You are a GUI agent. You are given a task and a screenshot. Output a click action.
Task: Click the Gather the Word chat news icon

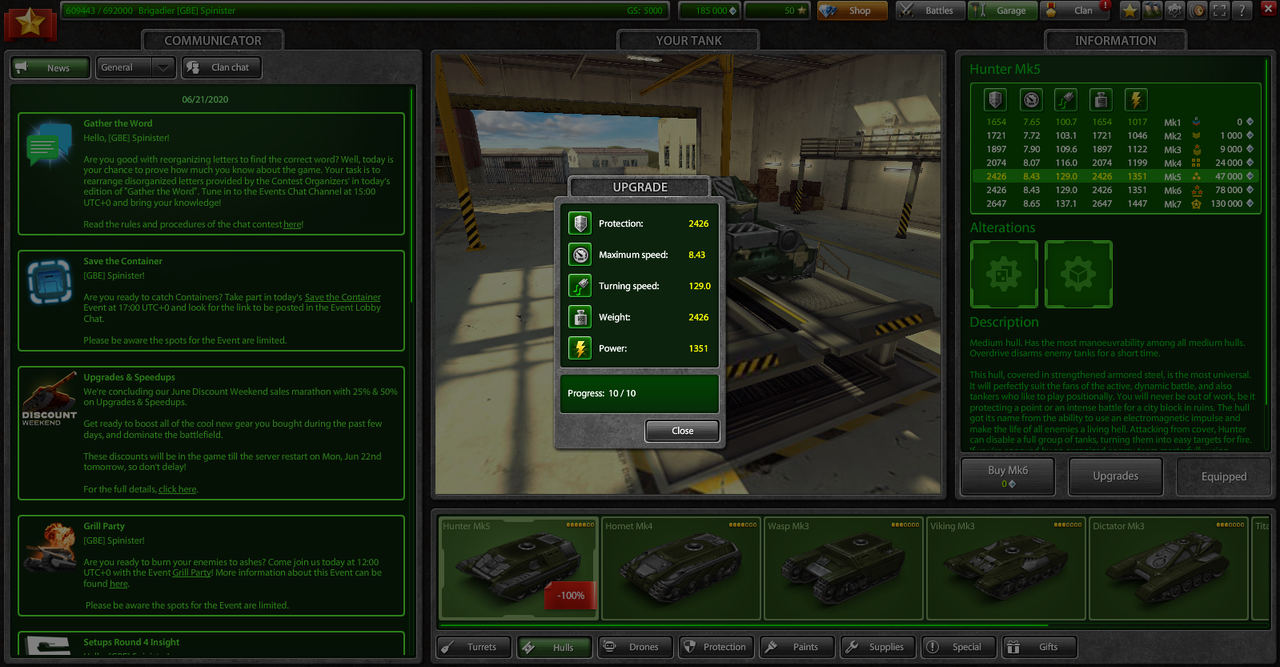coord(49,146)
